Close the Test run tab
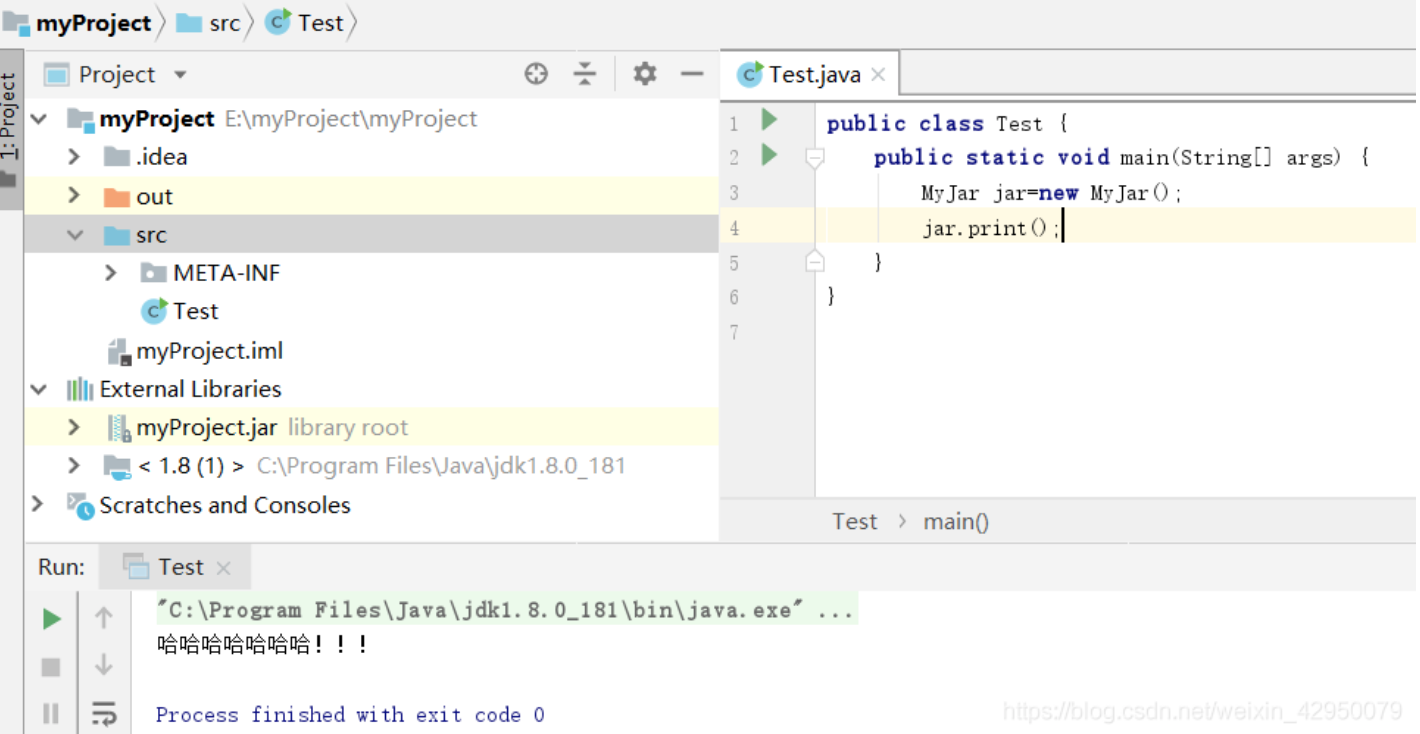 pos(223,568)
